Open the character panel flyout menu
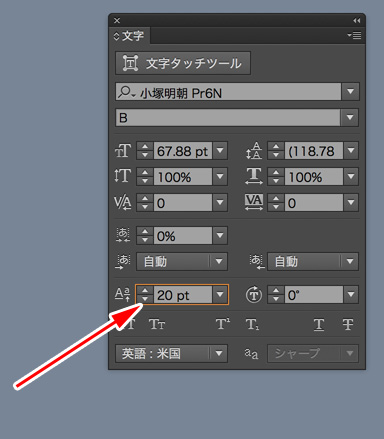384x439 pixels. coord(354,35)
